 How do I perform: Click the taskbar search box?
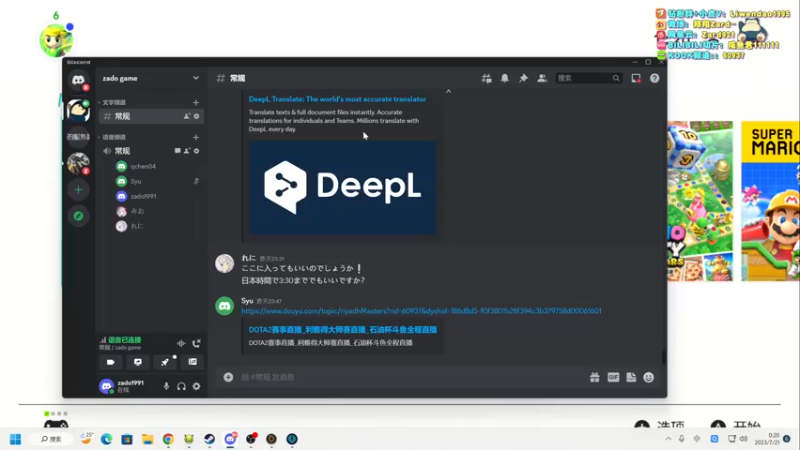pos(51,439)
